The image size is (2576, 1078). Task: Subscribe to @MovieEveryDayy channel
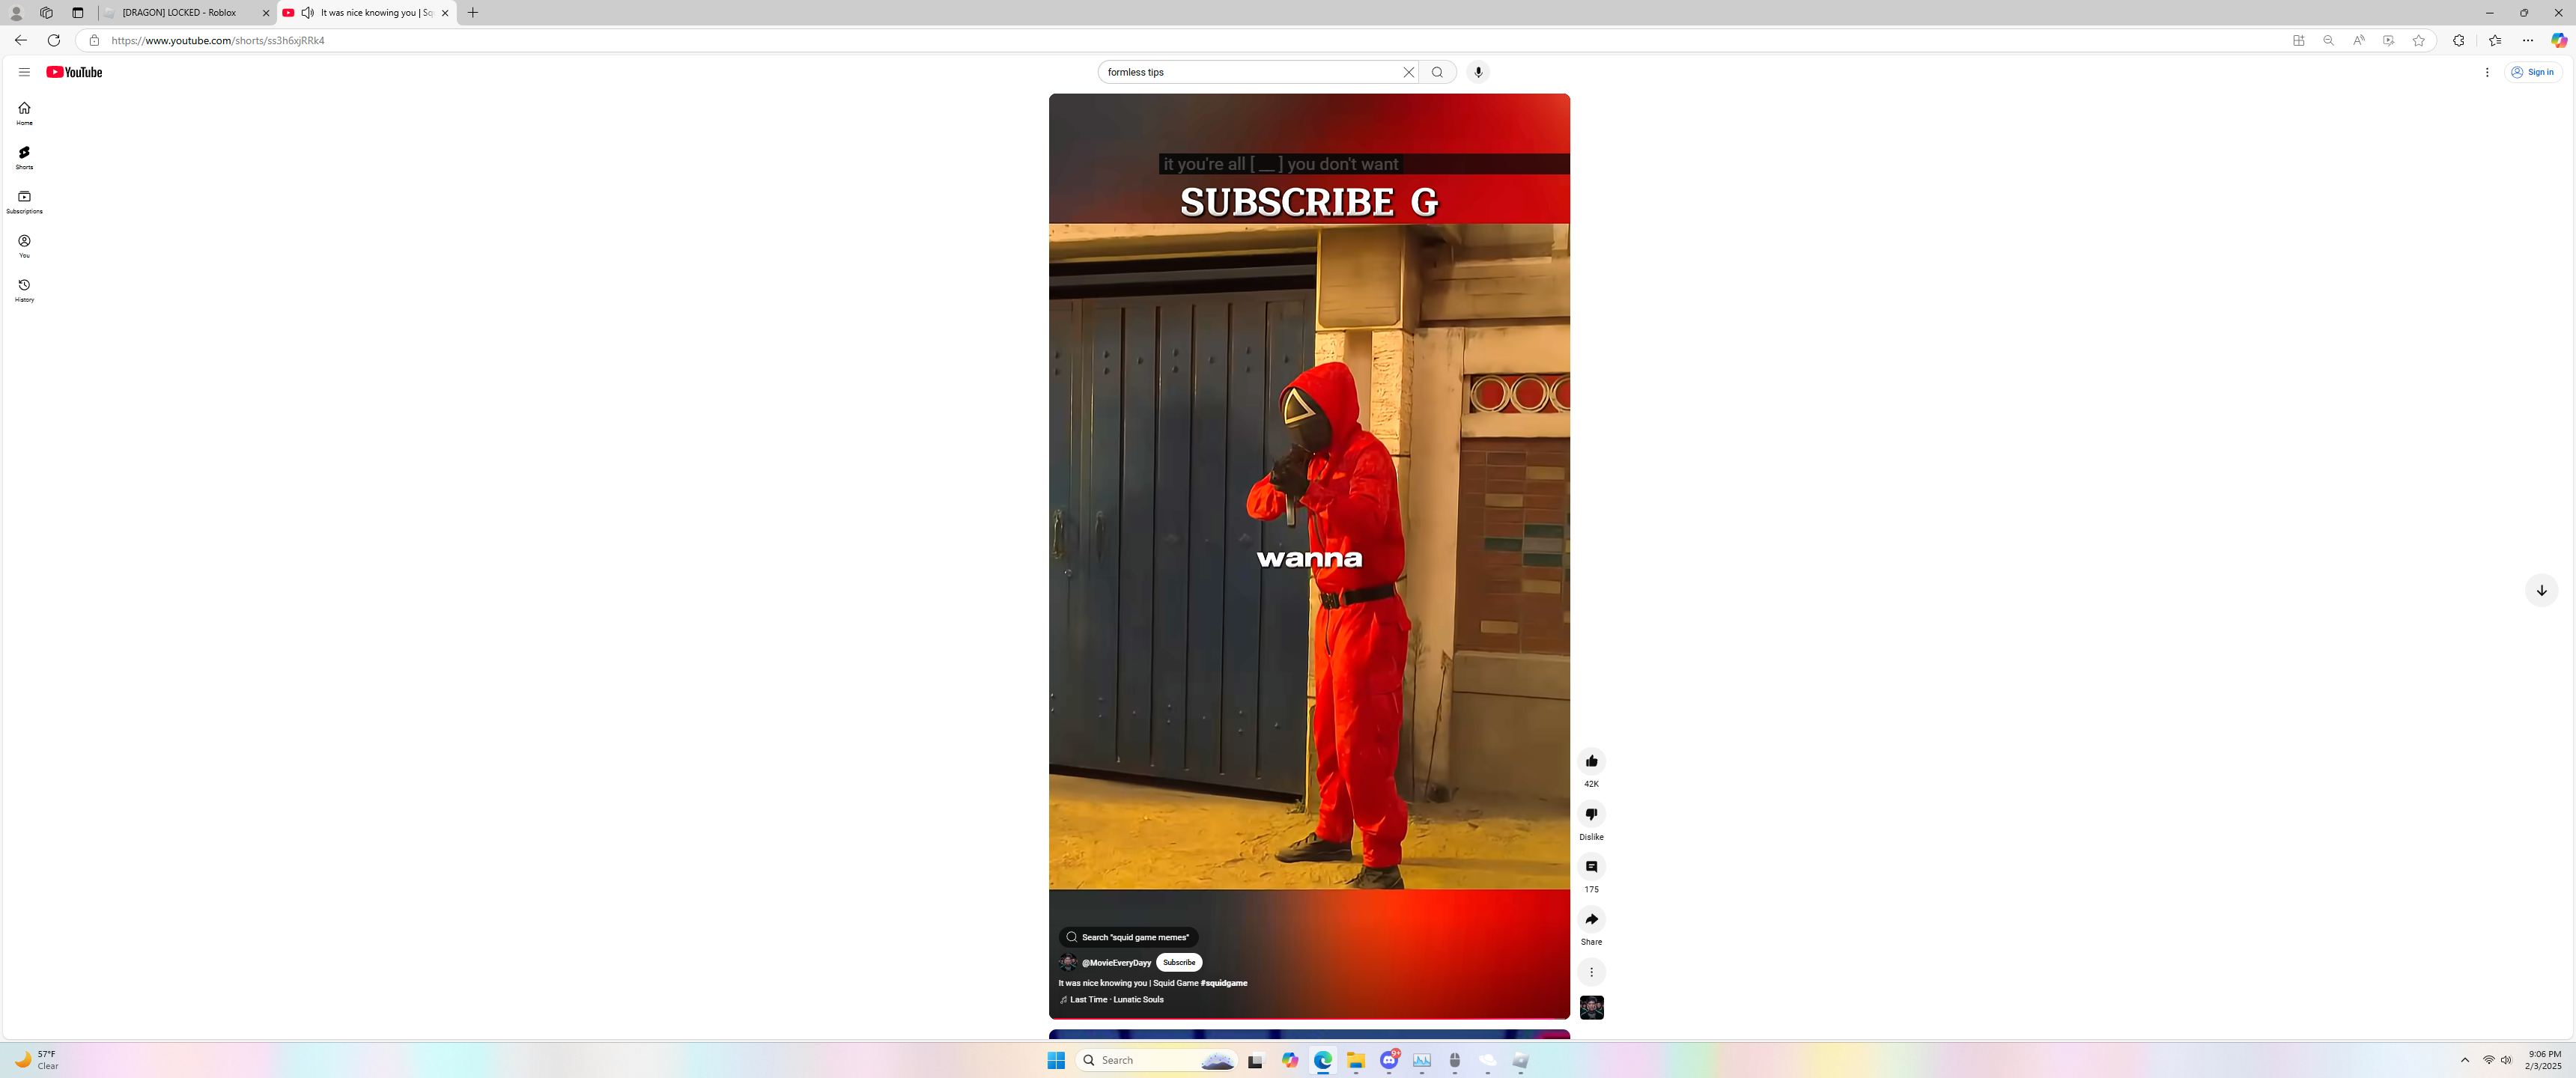(1179, 962)
